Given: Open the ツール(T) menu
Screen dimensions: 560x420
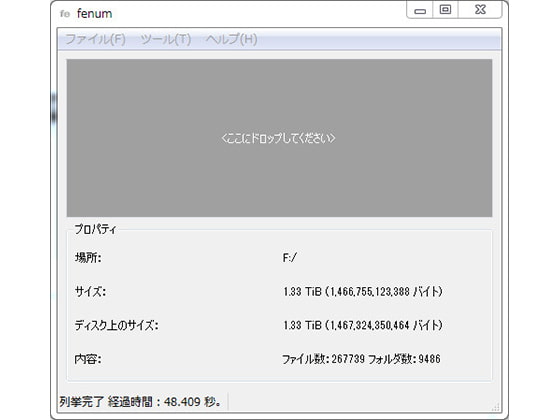Looking at the screenshot, I should (166, 39).
